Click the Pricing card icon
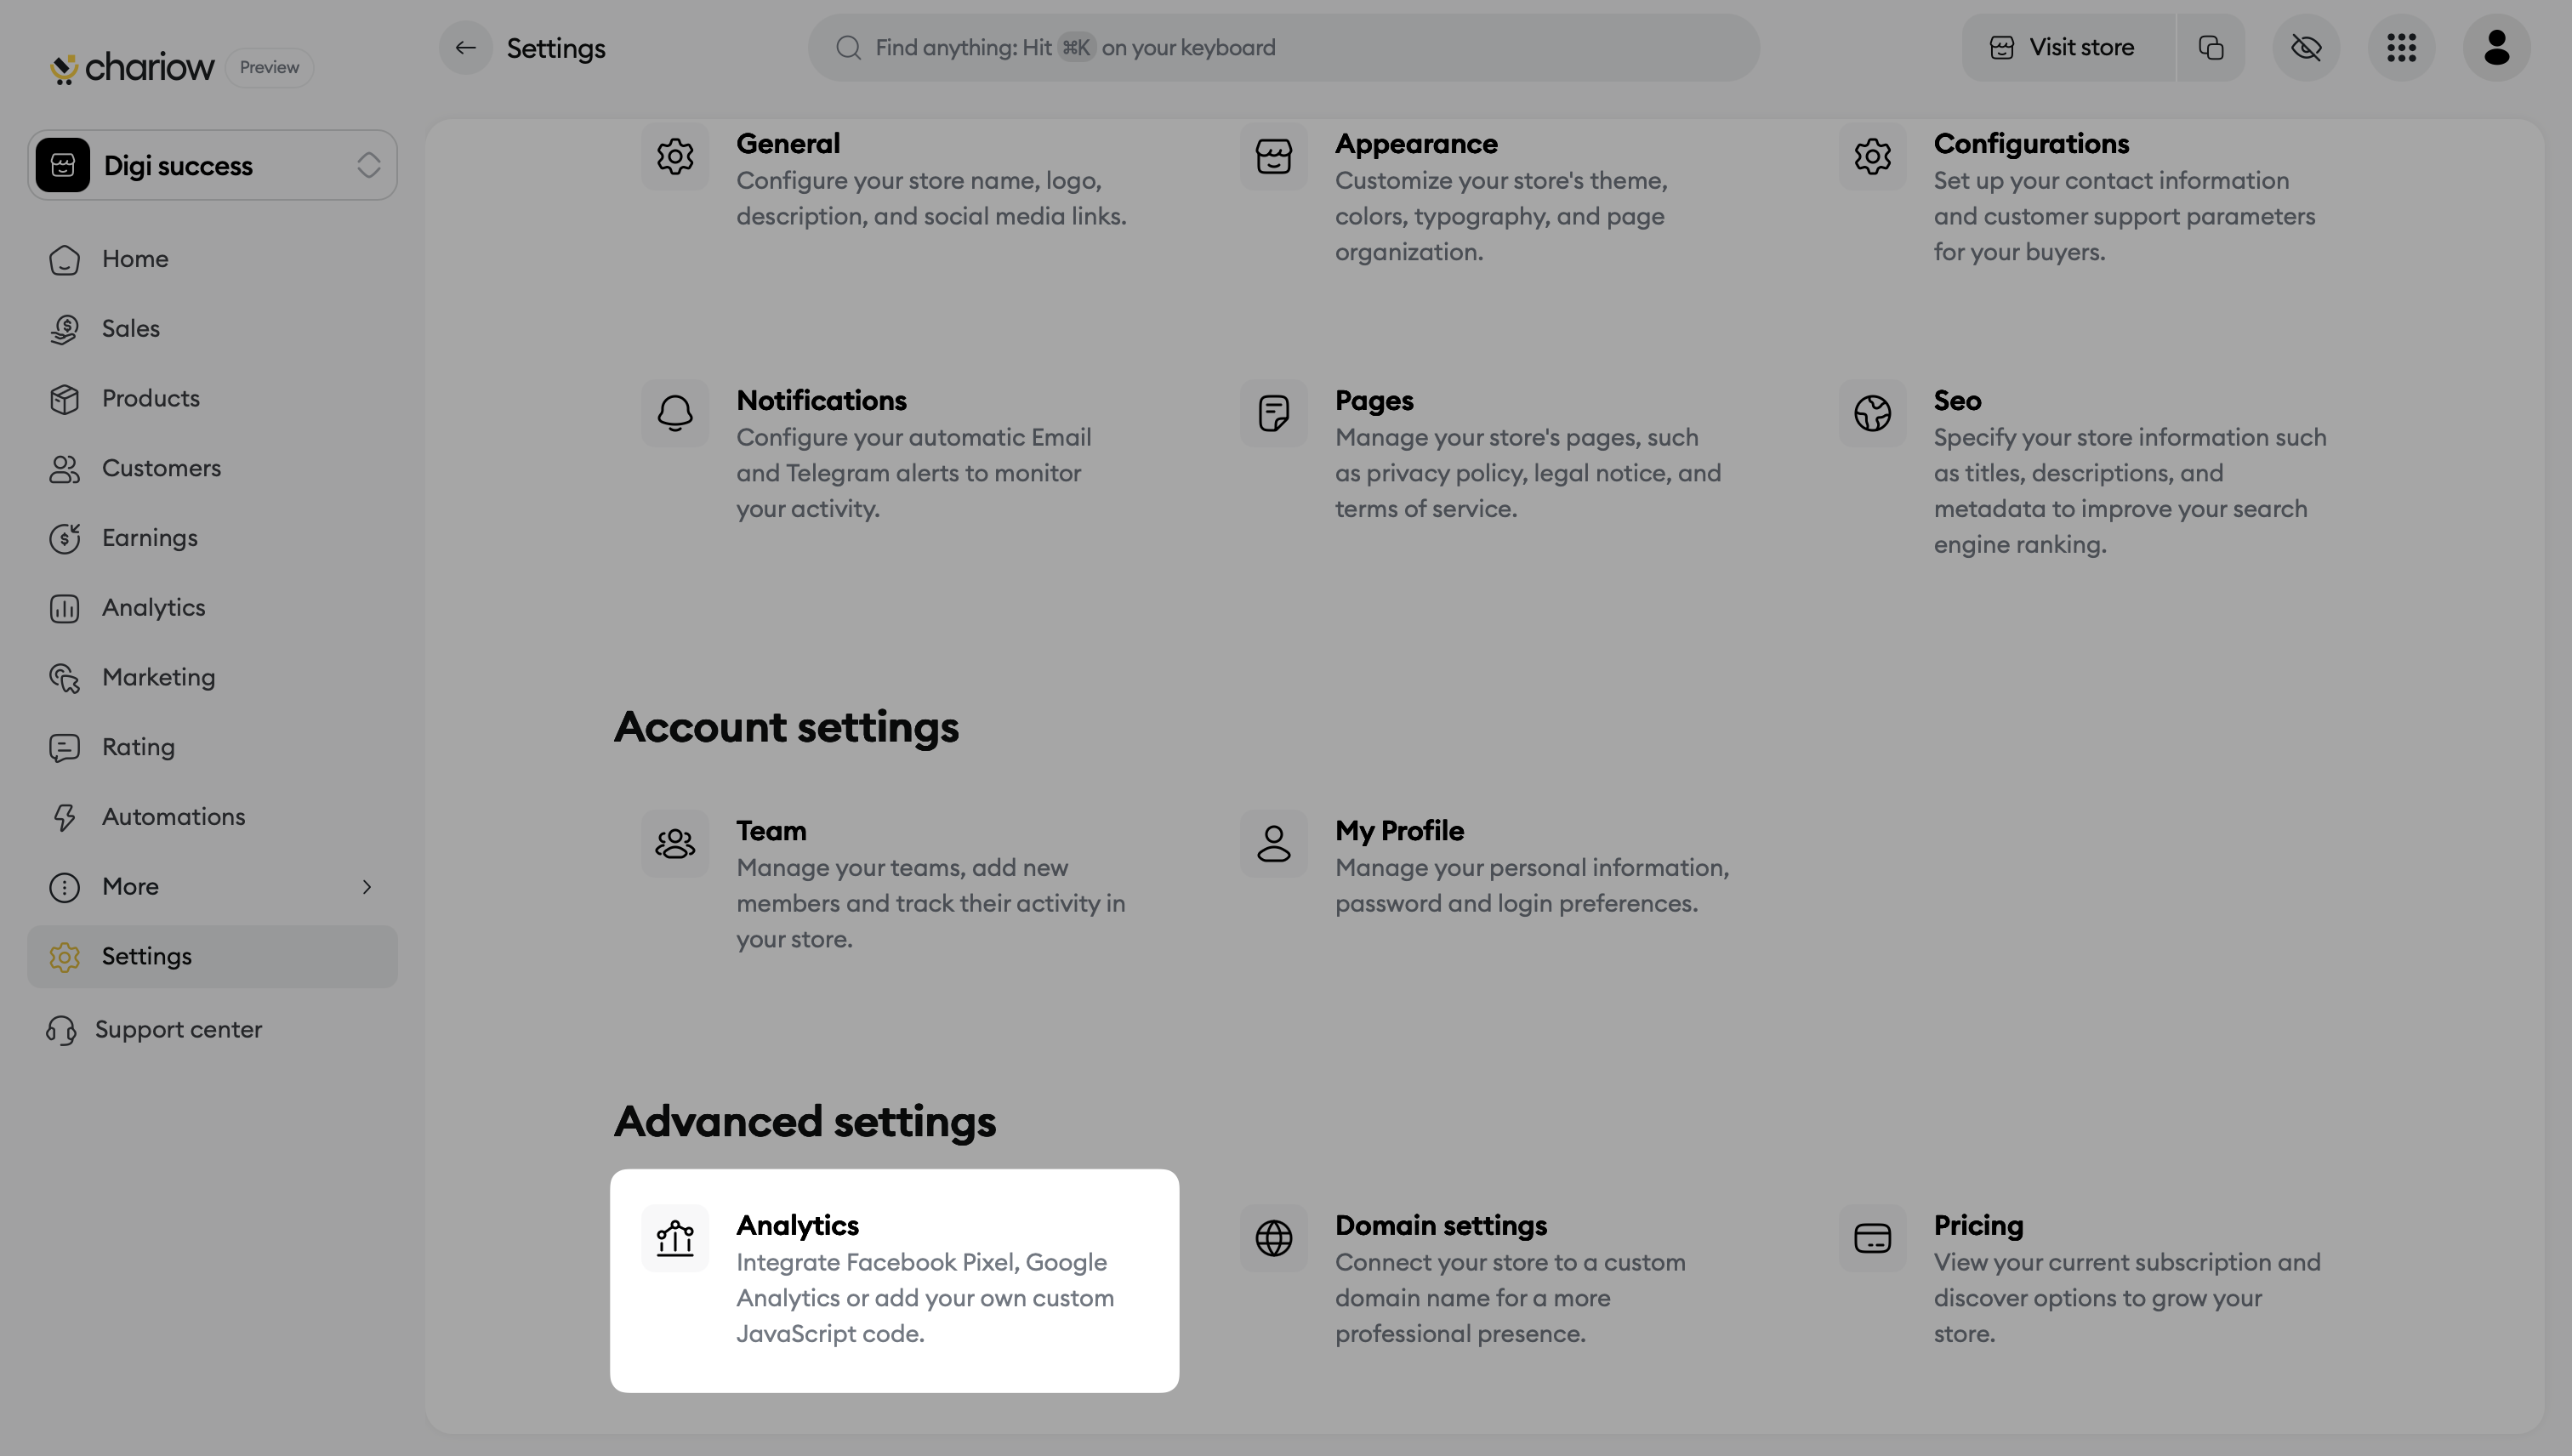This screenshot has width=2572, height=1456. point(1872,1238)
